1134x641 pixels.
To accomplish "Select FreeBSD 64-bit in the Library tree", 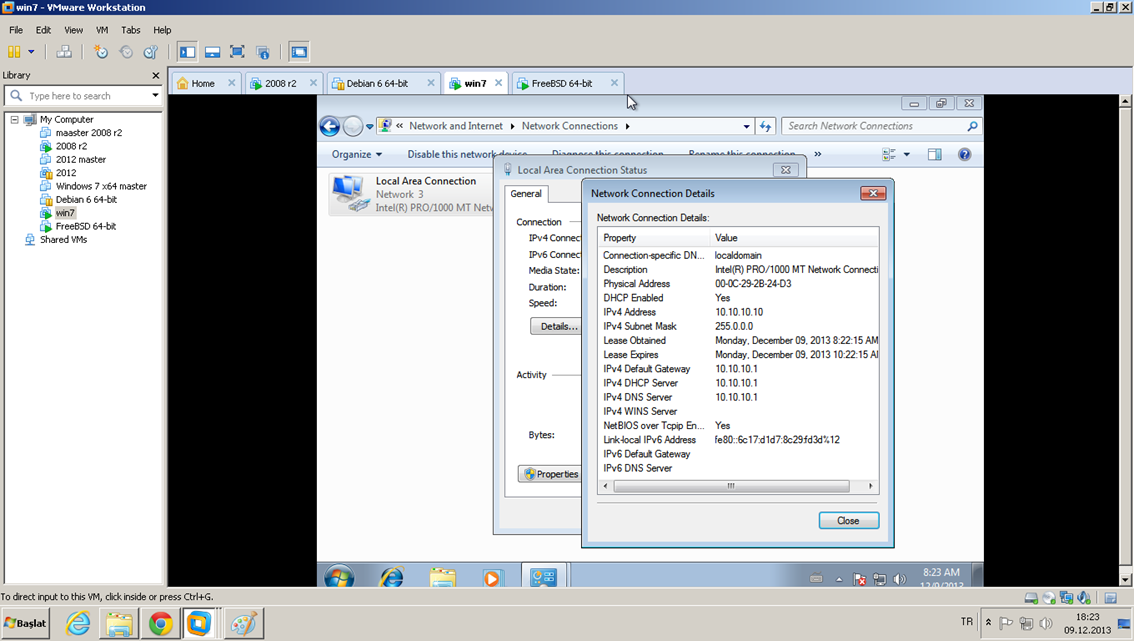I will [x=85, y=226].
